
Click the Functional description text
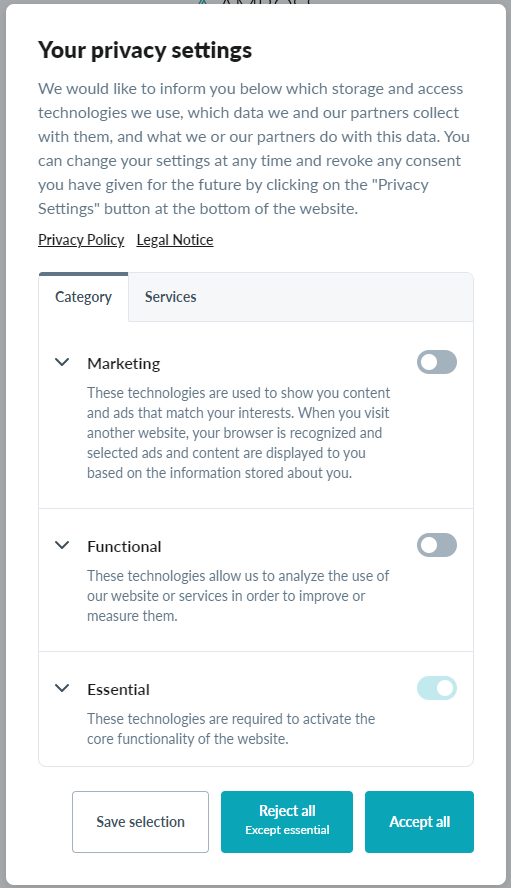point(238,596)
